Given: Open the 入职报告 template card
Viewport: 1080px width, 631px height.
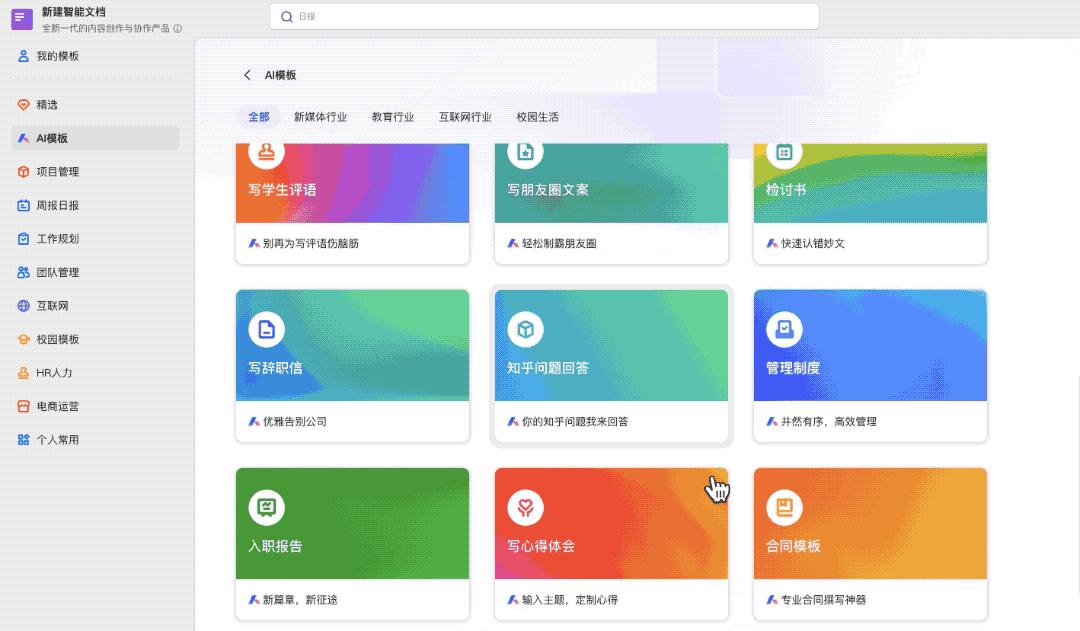Looking at the screenshot, I should pyautogui.click(x=353, y=544).
